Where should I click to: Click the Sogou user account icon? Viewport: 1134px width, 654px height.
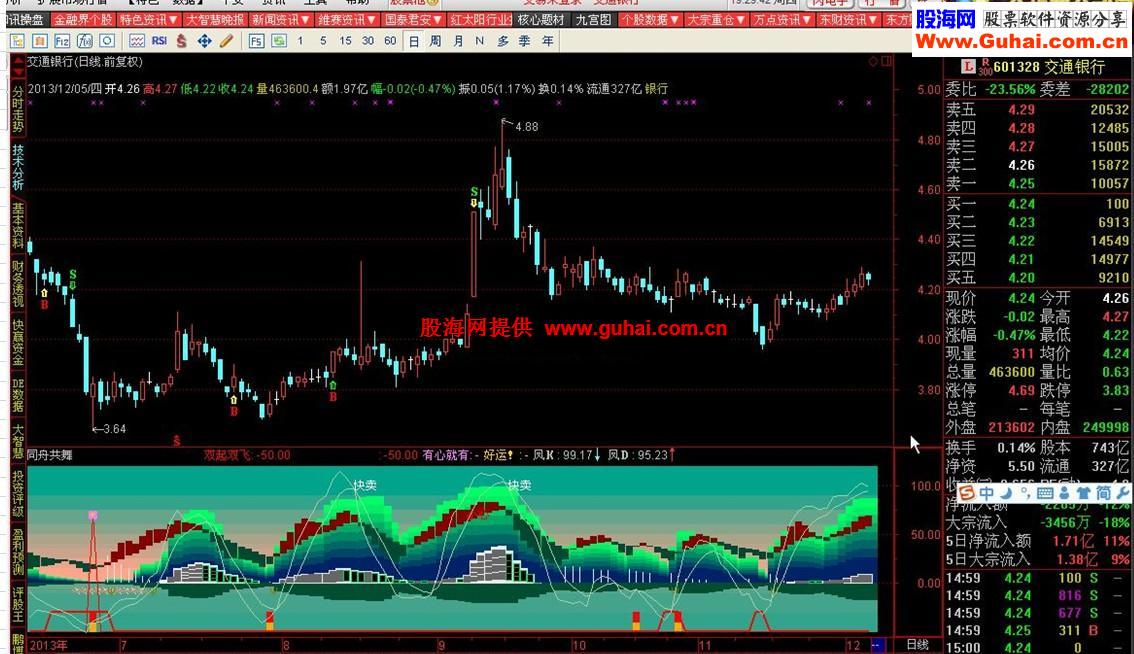point(1064,493)
